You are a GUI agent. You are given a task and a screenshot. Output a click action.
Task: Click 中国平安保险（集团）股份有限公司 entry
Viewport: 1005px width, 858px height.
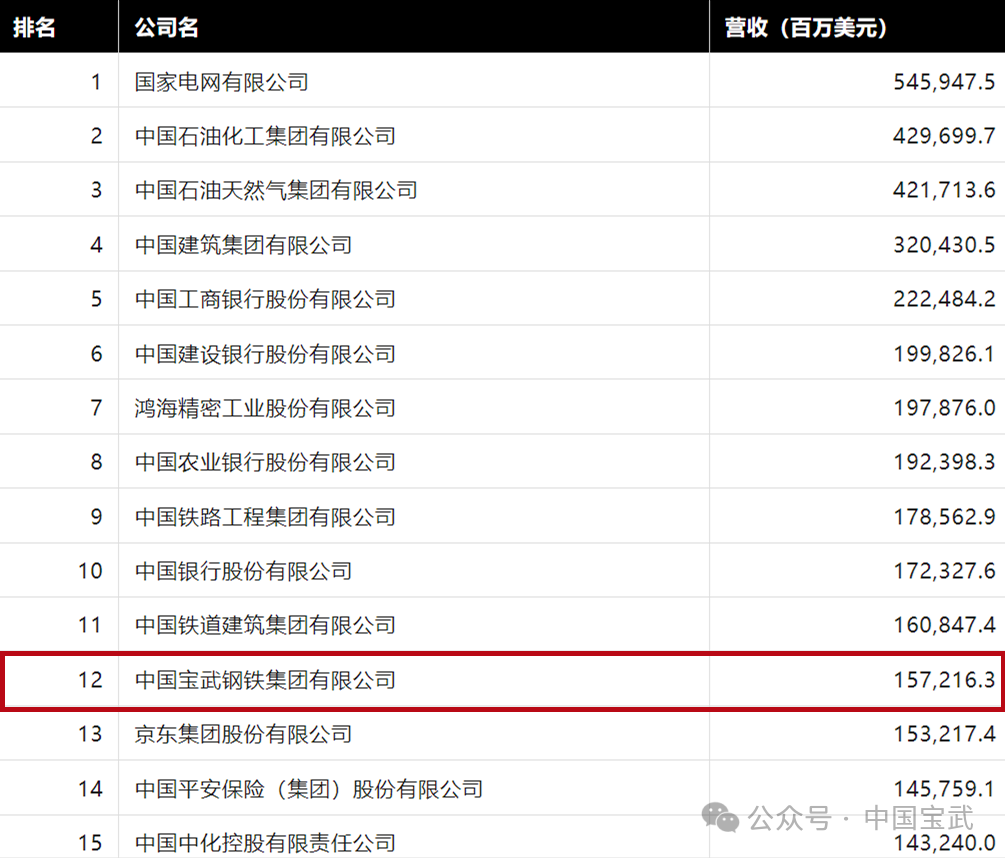tap(309, 789)
